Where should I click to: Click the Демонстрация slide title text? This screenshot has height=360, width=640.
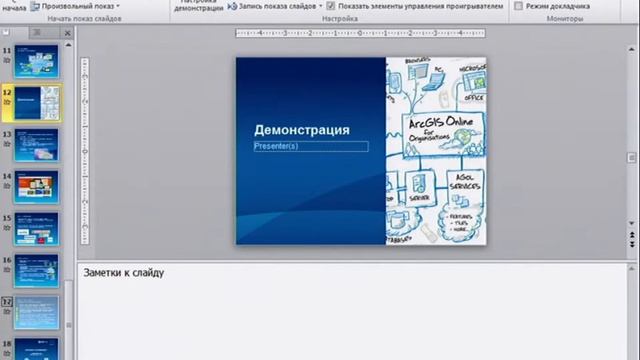pos(302,130)
